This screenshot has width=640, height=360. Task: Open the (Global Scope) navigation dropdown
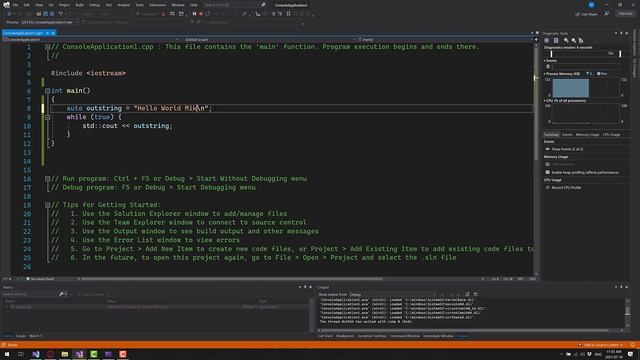click(x=269, y=40)
